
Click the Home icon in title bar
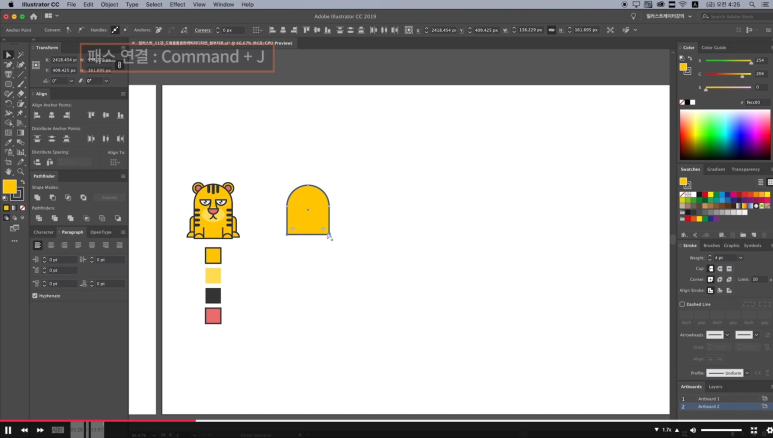(x=34, y=16)
